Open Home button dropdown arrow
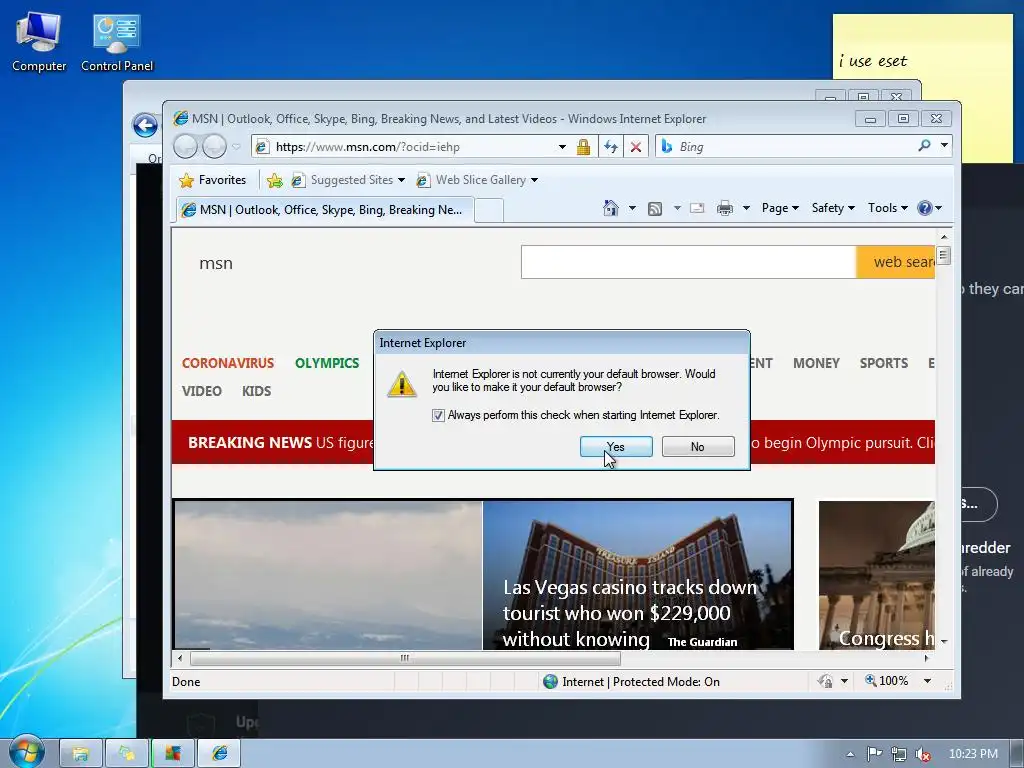The image size is (1024, 768). click(x=632, y=208)
